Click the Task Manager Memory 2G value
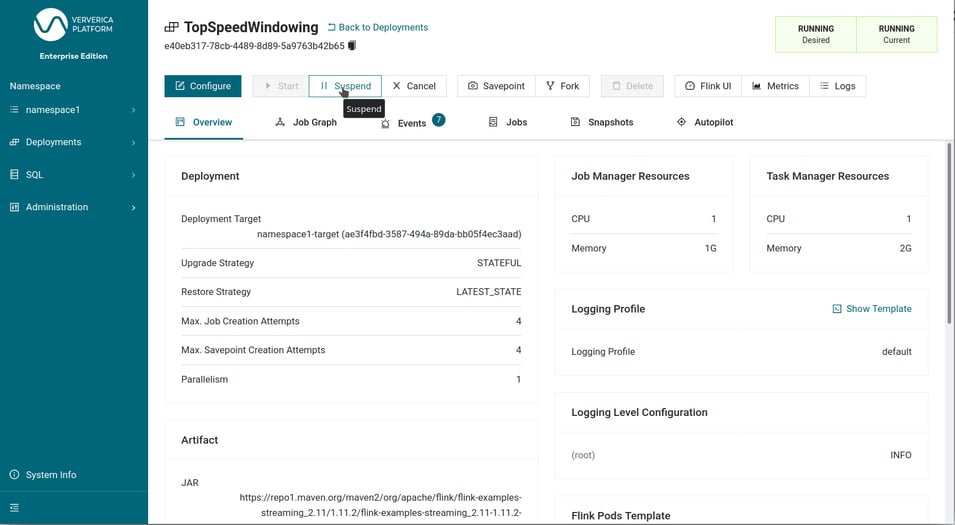 coord(906,248)
